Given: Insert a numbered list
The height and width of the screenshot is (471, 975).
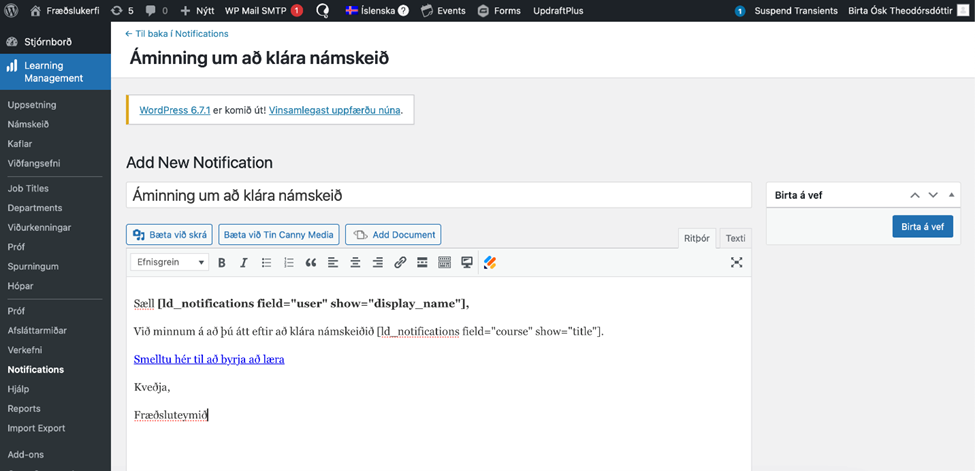Looking at the screenshot, I should [289, 263].
